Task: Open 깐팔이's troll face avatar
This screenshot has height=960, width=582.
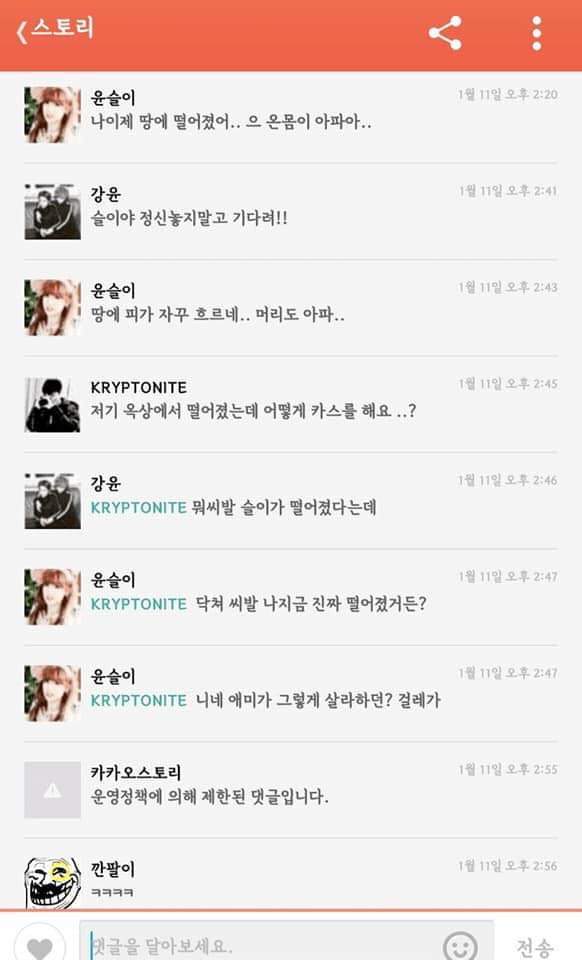Action: [53, 883]
